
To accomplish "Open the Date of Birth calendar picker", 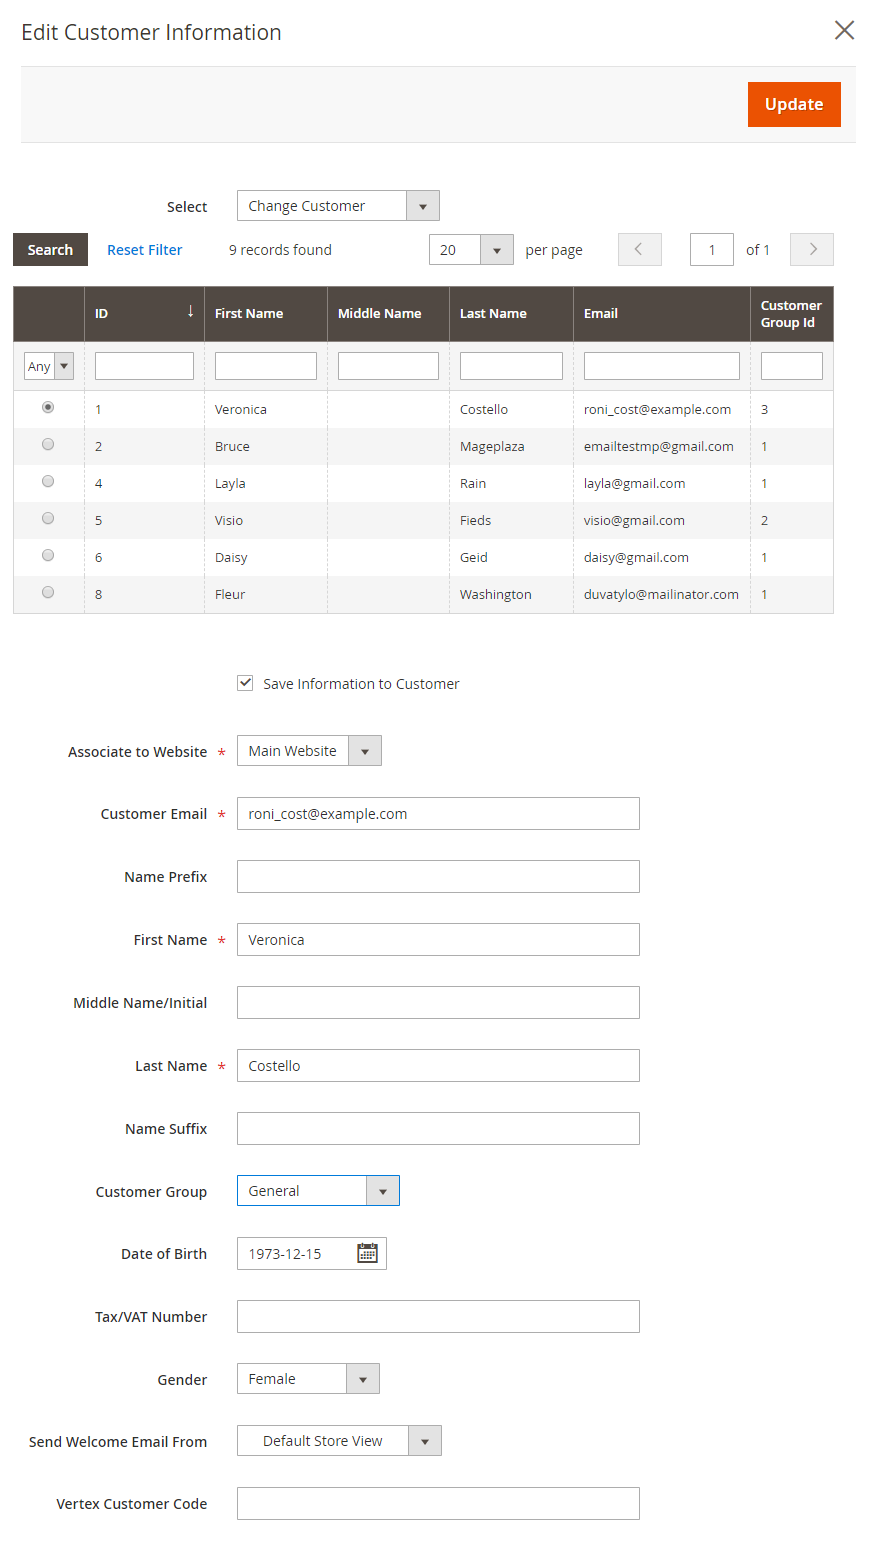I will (367, 1253).
